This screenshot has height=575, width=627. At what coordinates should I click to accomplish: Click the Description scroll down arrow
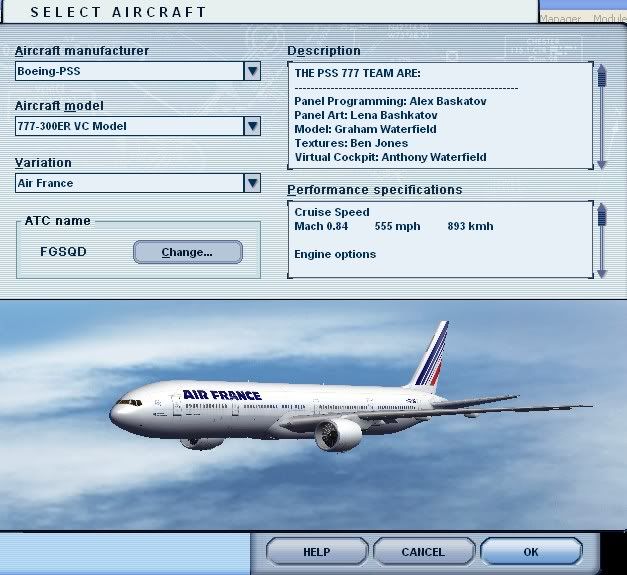coord(602,164)
